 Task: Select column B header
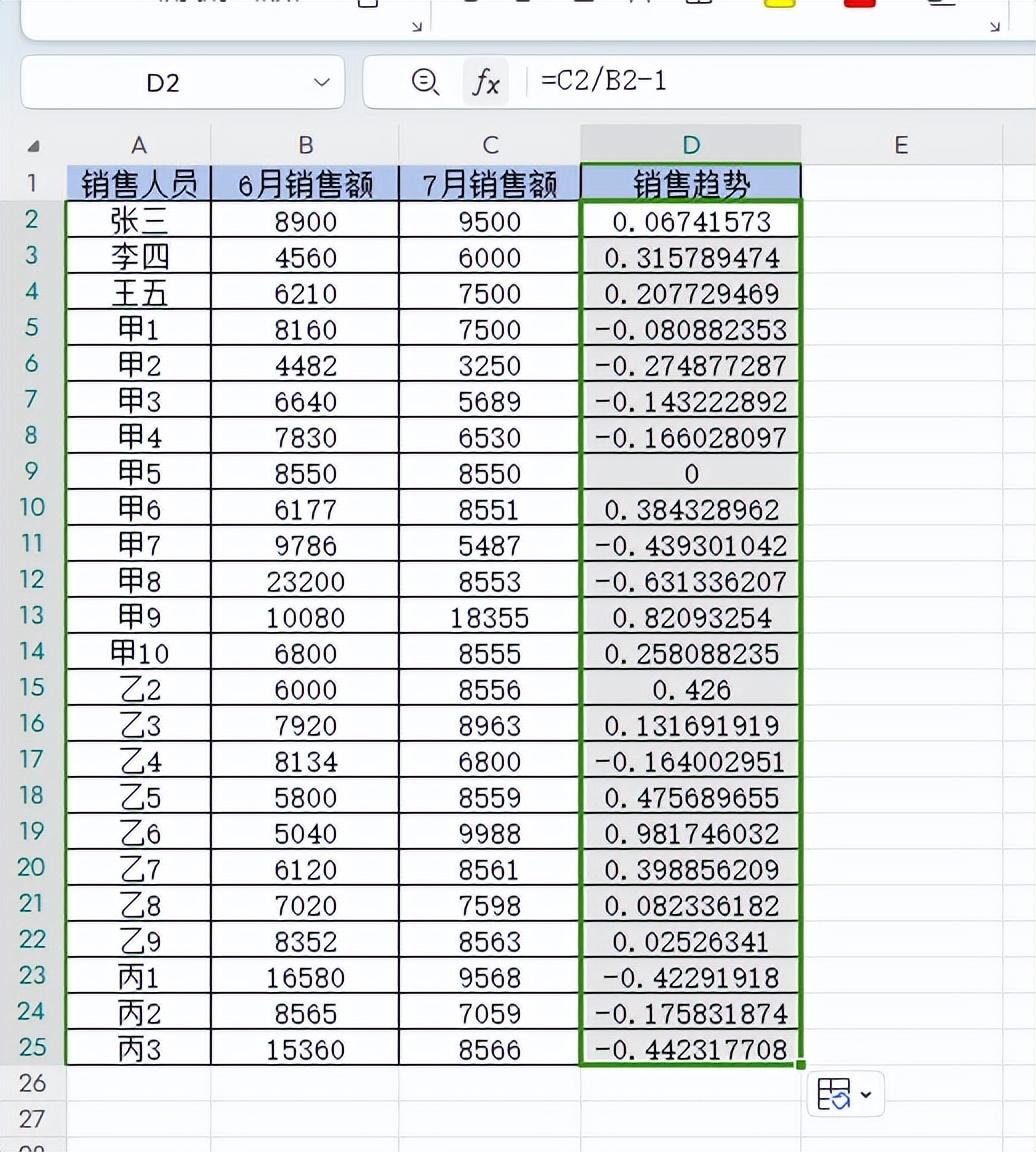click(305, 145)
